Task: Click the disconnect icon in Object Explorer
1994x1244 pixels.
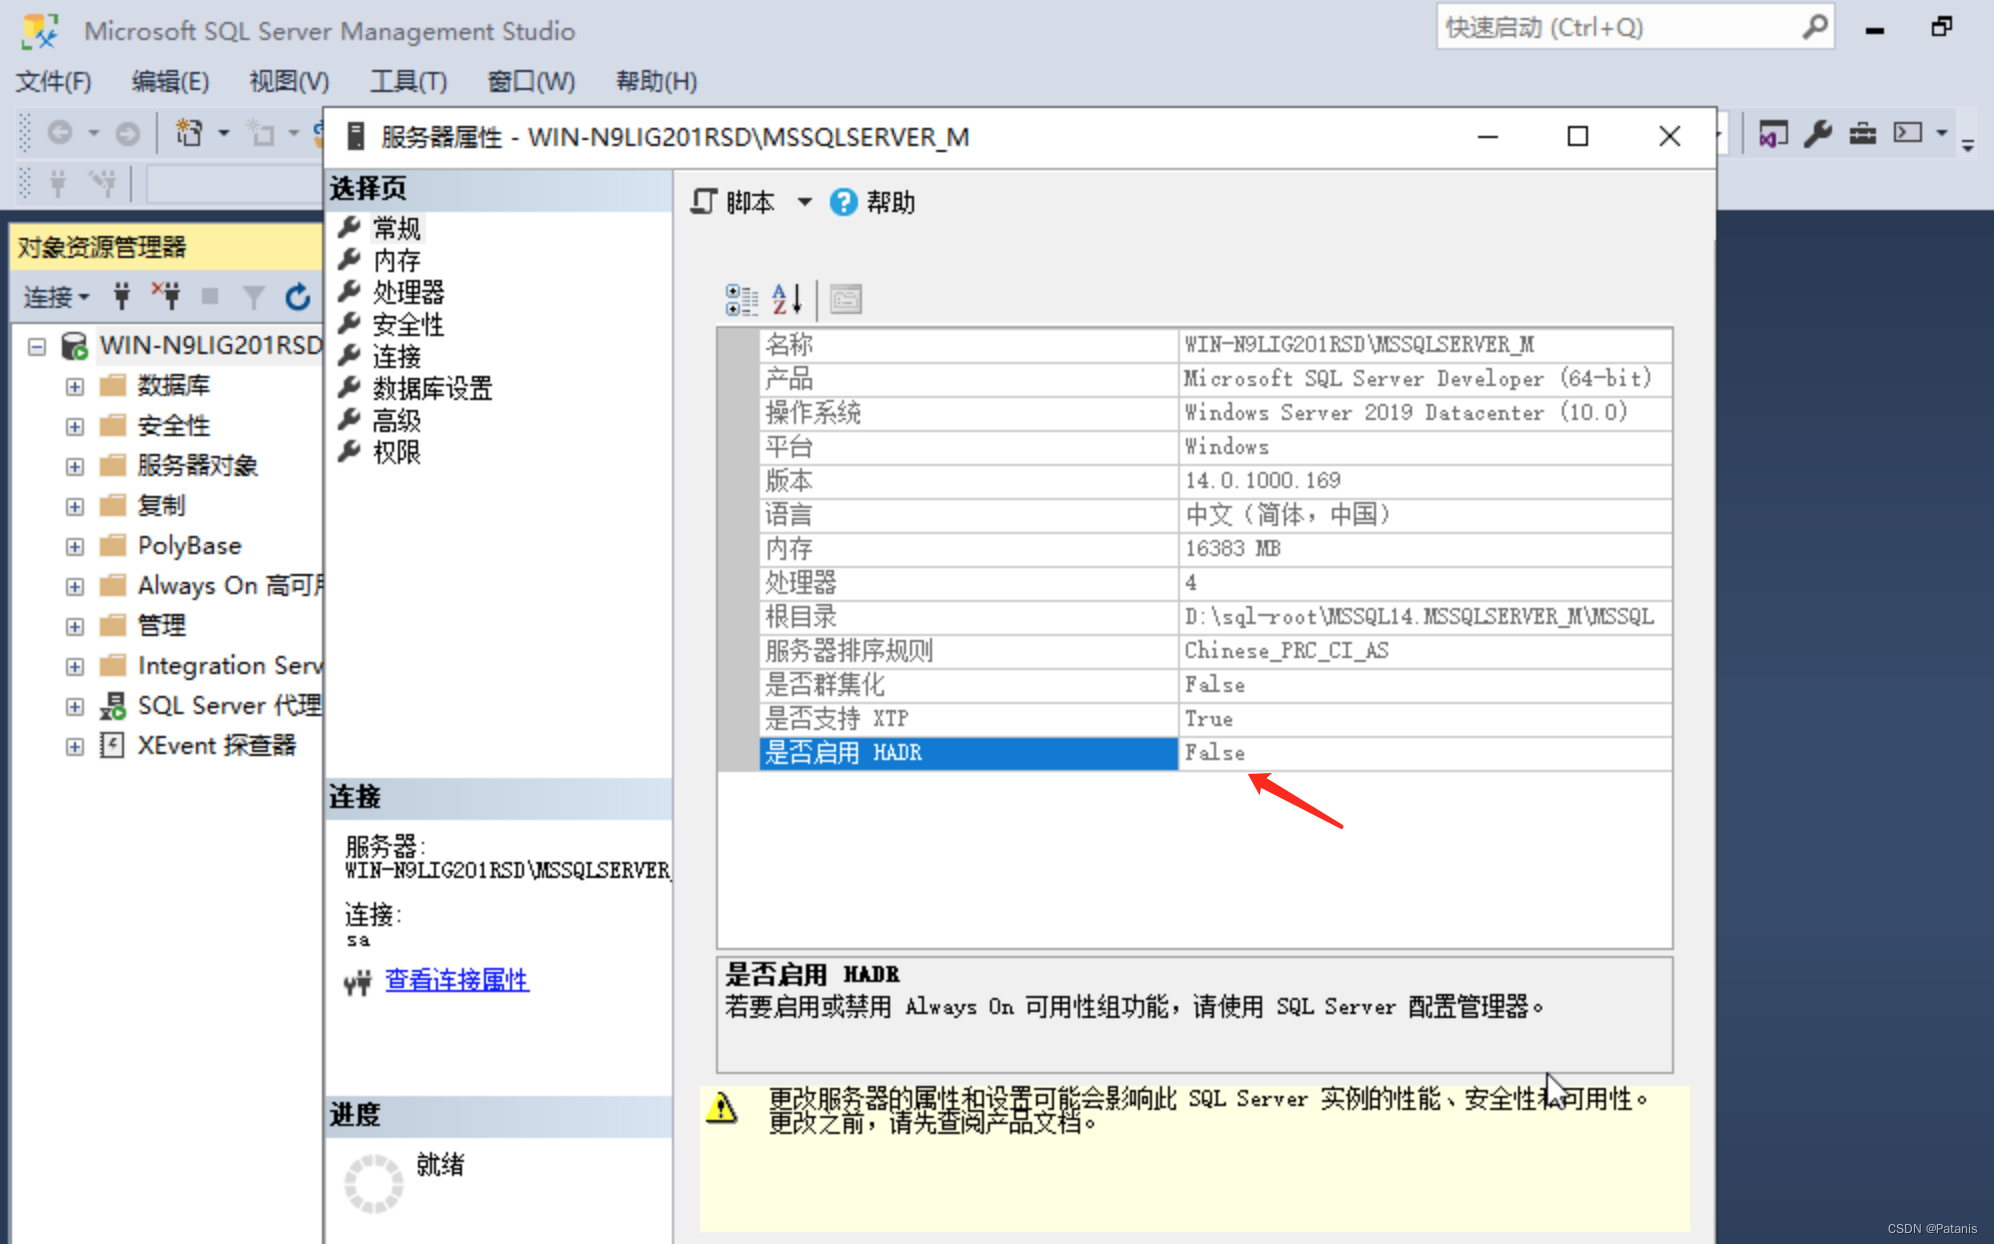Action: click(x=166, y=296)
